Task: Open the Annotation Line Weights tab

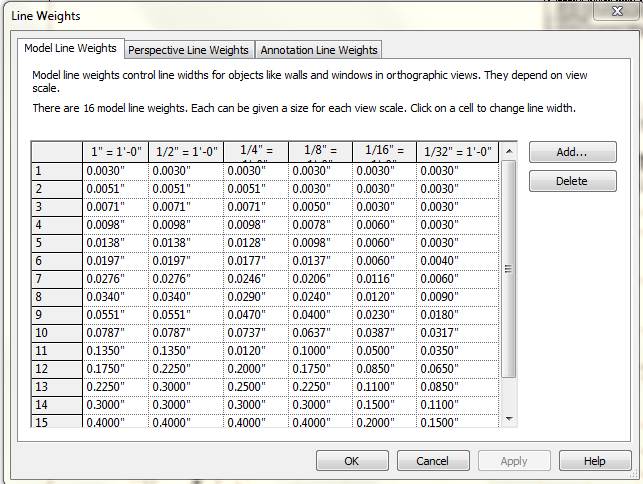Action: tap(318, 50)
